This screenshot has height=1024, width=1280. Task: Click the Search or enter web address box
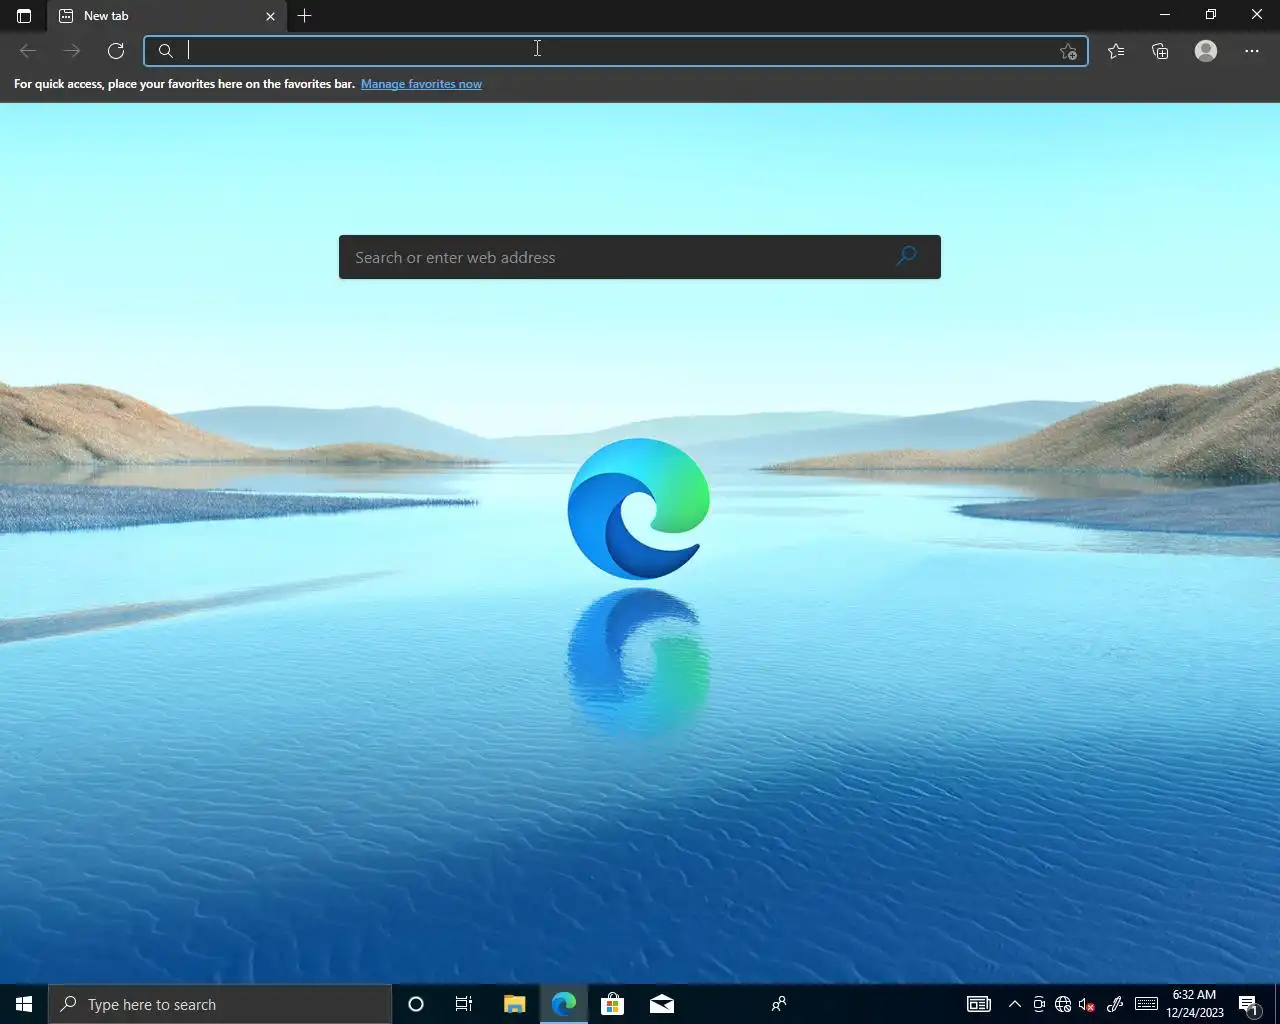click(x=640, y=257)
